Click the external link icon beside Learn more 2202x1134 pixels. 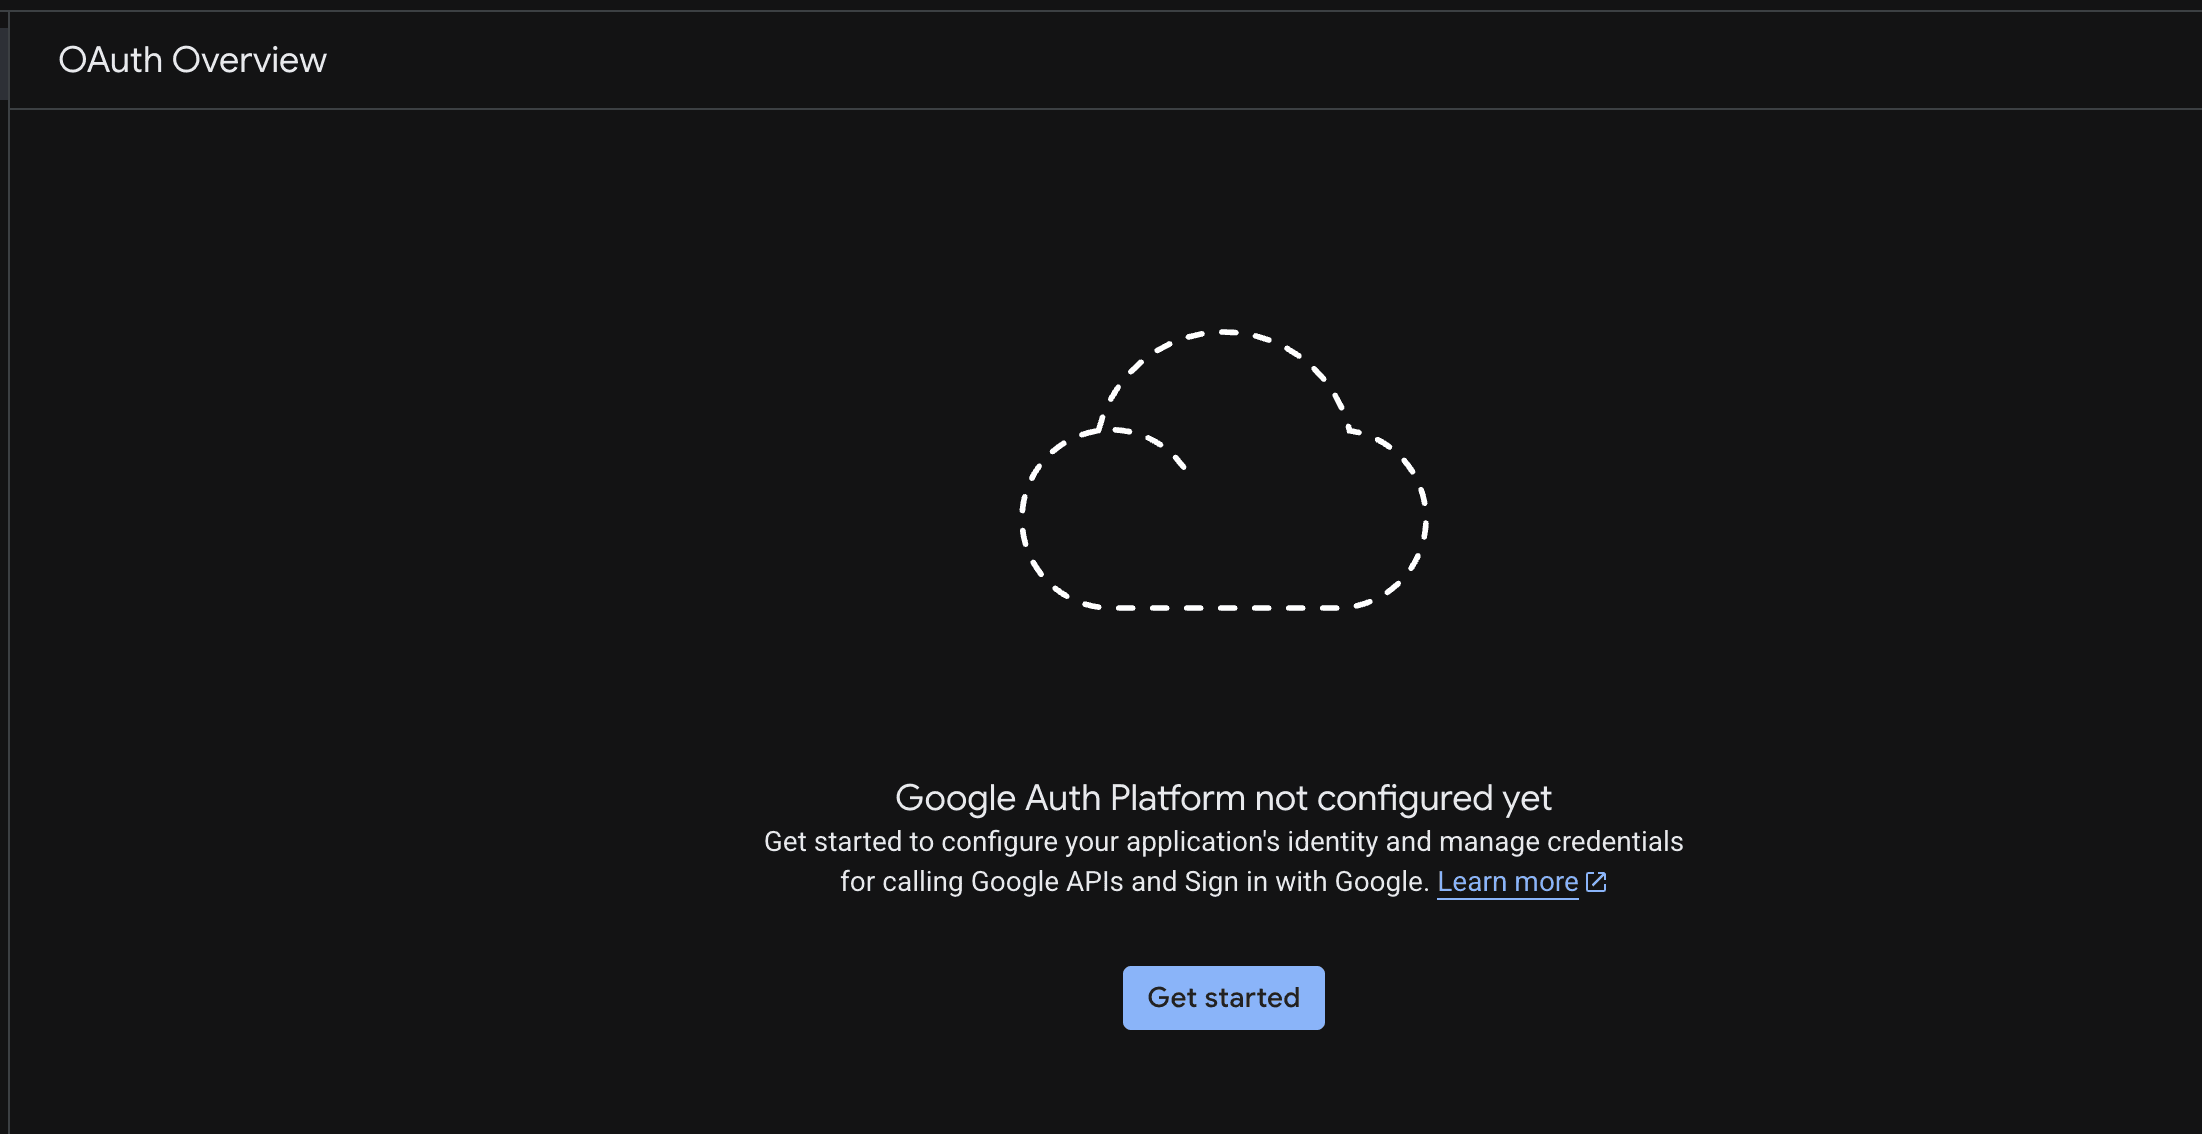1596,882
